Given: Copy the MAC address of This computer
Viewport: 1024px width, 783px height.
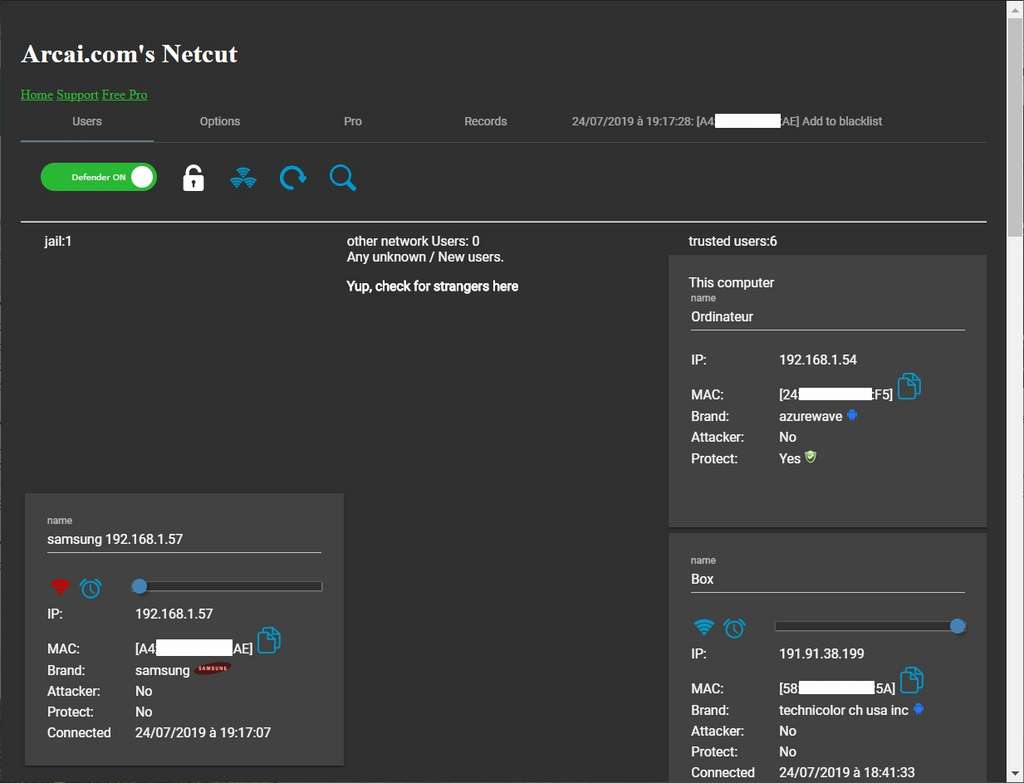Looking at the screenshot, I should tap(909, 385).
